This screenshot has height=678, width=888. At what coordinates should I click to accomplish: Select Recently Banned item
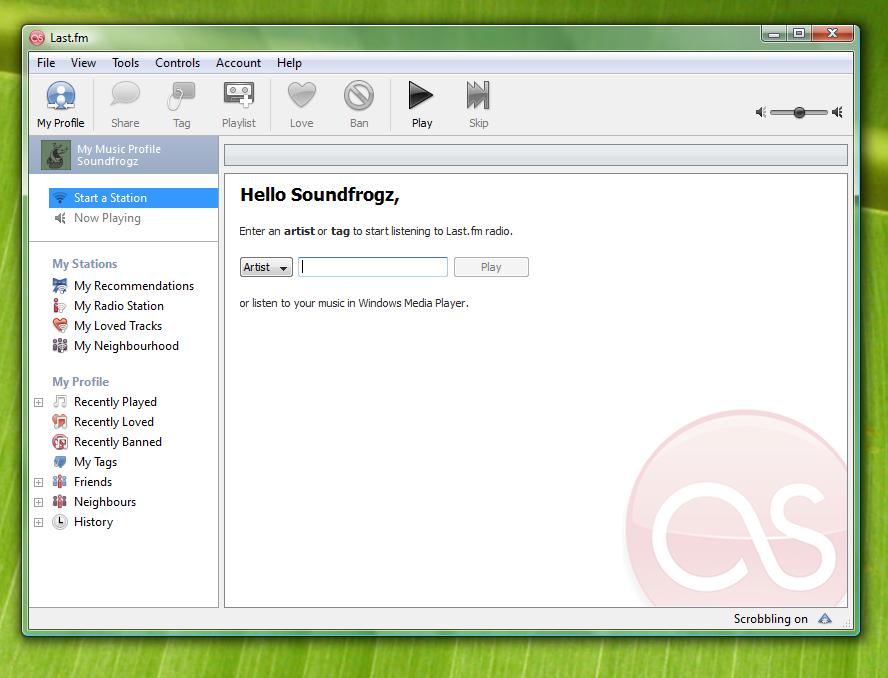click(107, 442)
